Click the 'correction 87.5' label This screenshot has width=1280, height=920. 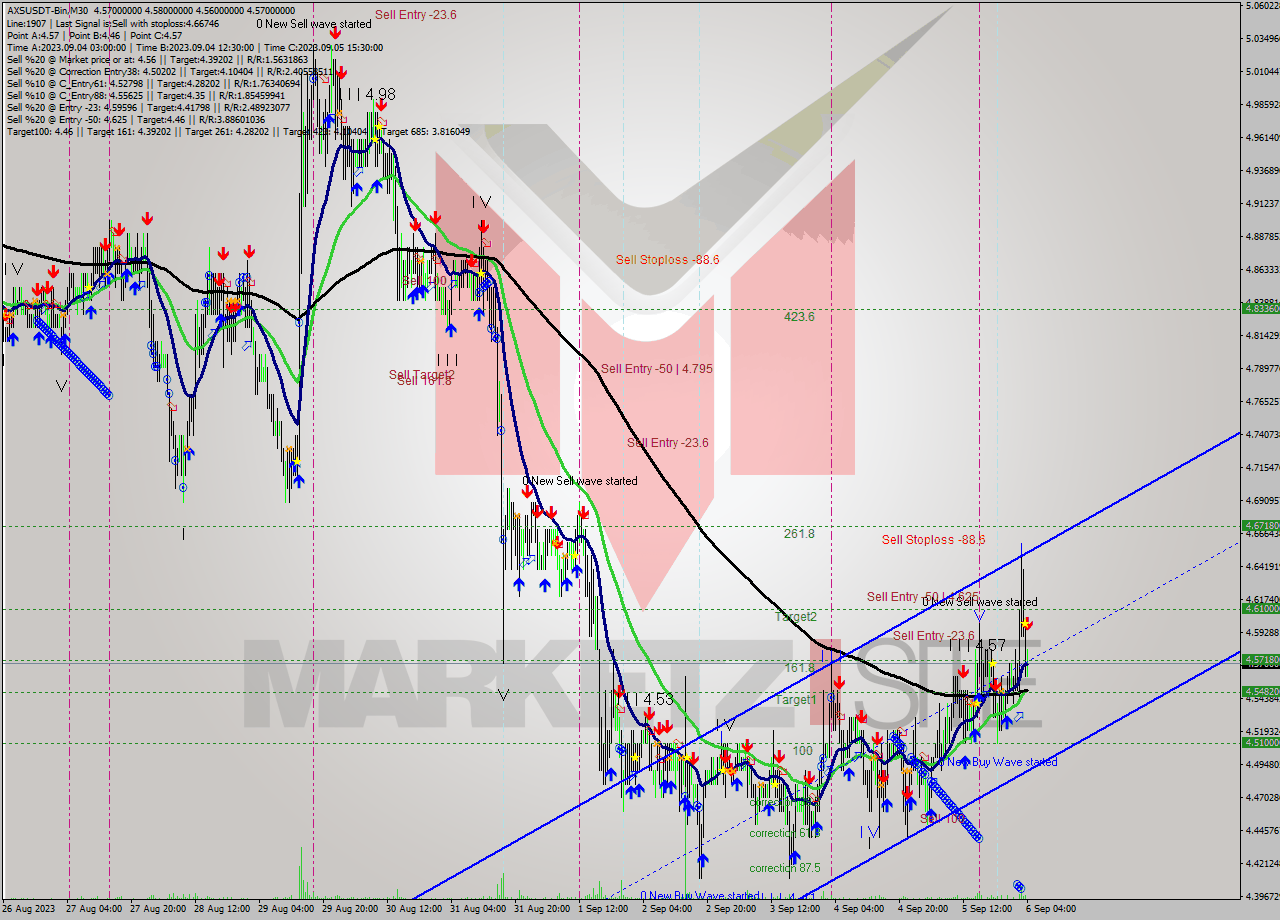[x=785, y=868]
